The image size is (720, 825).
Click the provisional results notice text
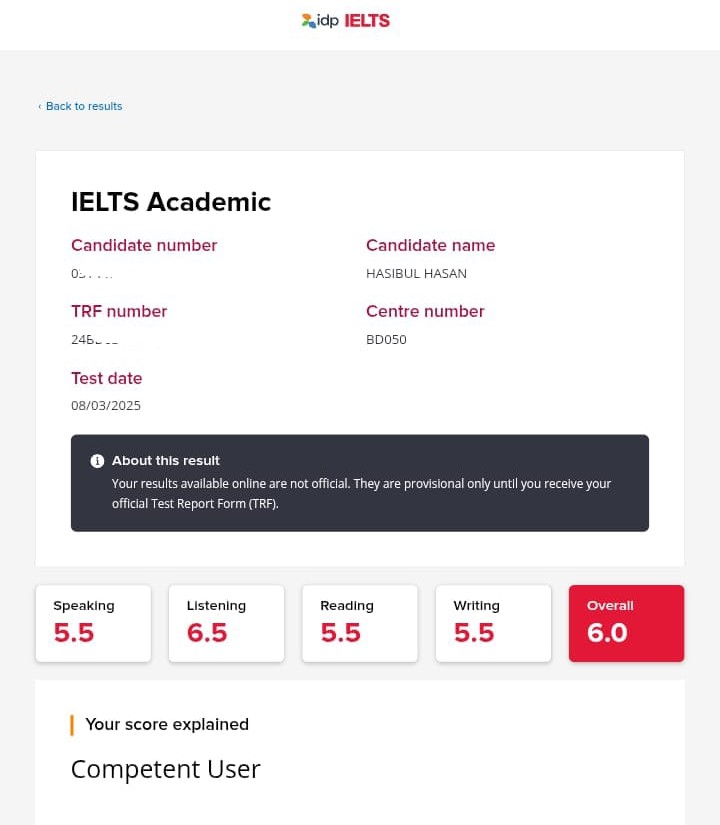coord(361,493)
